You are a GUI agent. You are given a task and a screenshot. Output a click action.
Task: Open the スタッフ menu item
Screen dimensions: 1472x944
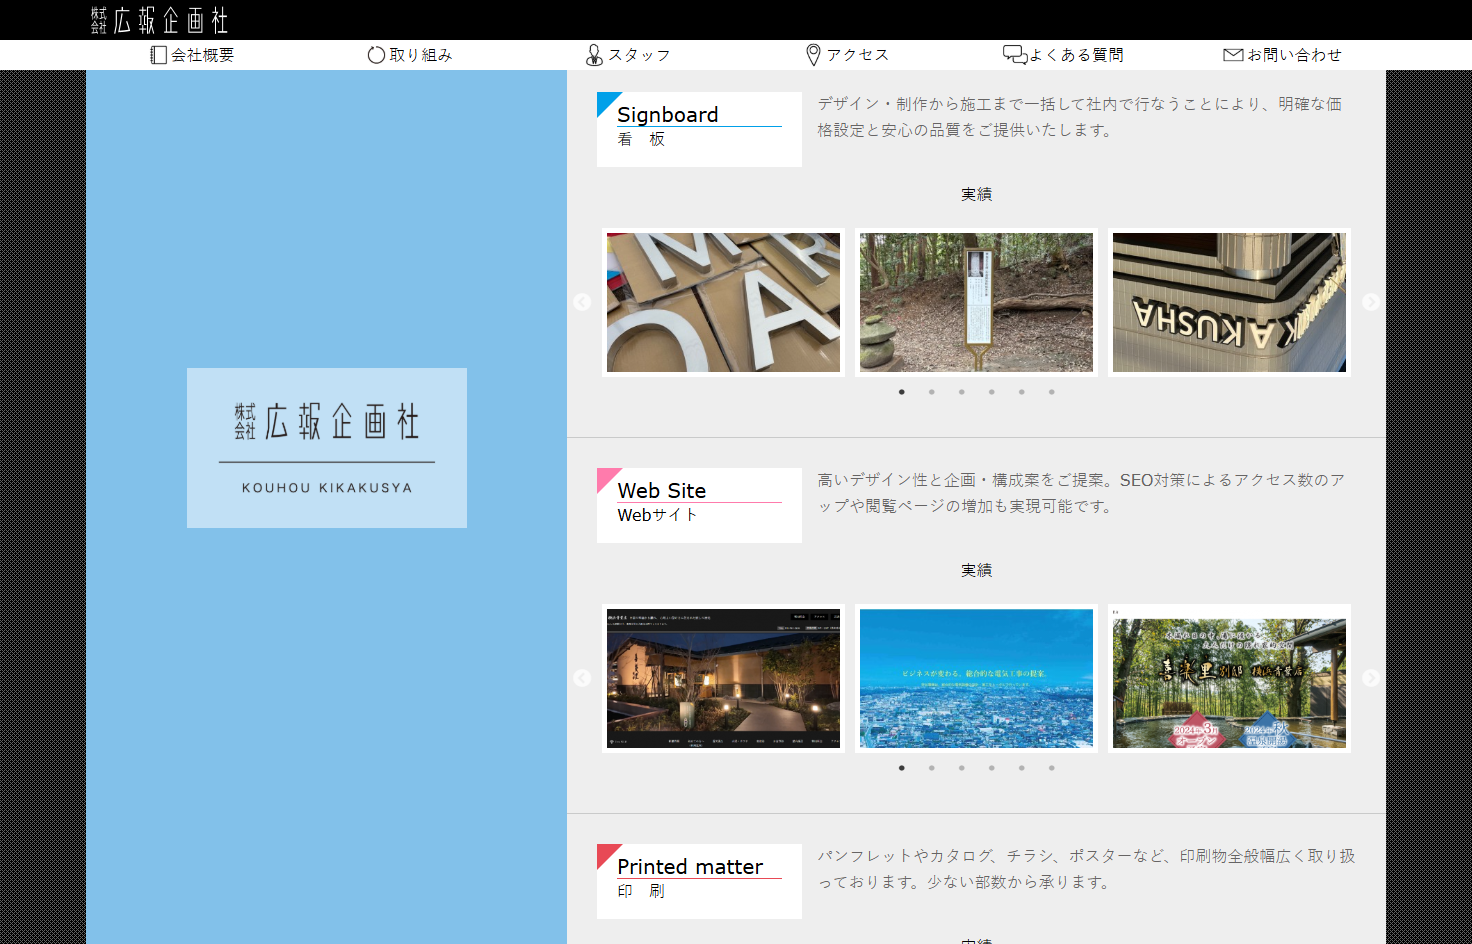[x=628, y=55]
